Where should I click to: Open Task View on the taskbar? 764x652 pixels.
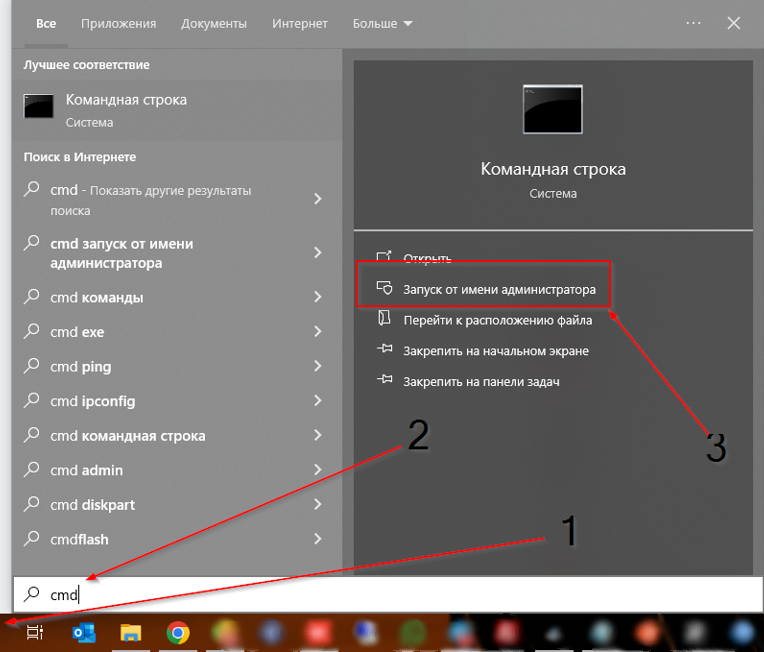[x=35, y=633]
